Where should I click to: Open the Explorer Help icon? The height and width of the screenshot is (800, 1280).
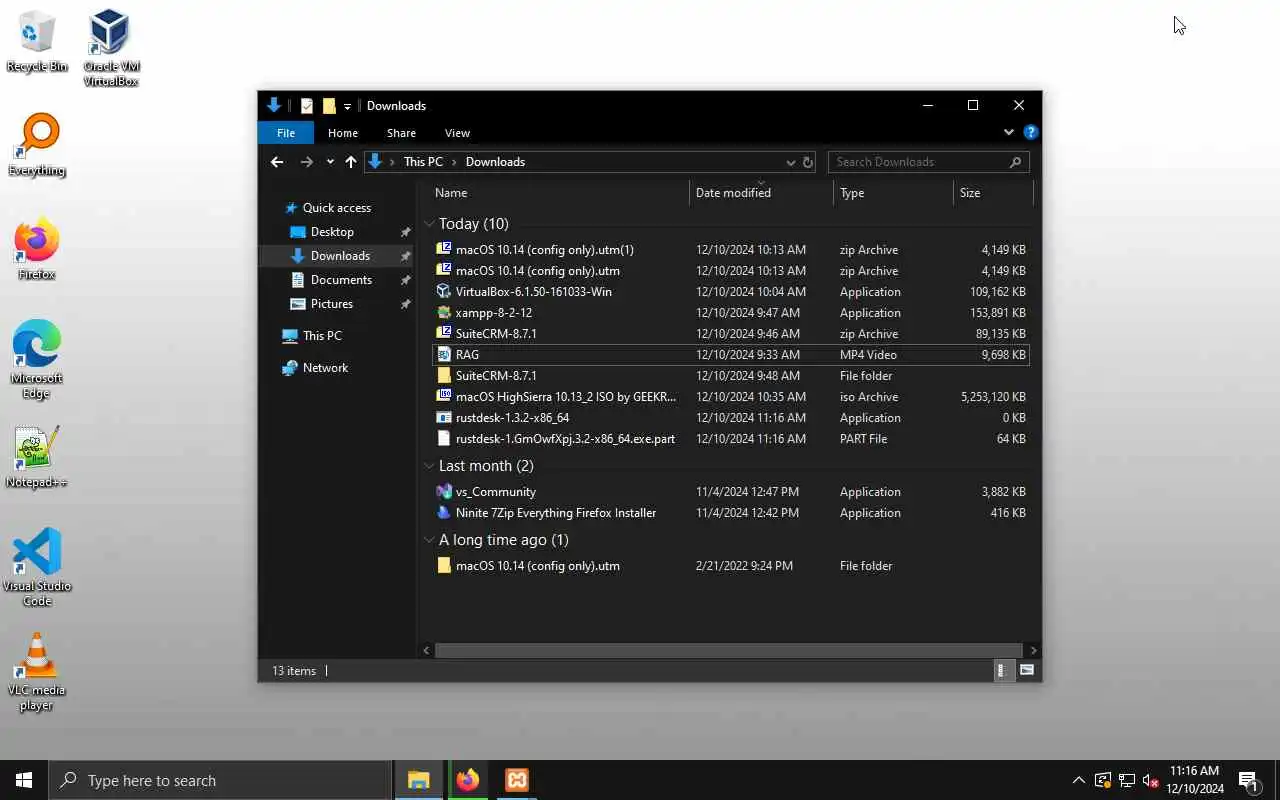point(1031,132)
